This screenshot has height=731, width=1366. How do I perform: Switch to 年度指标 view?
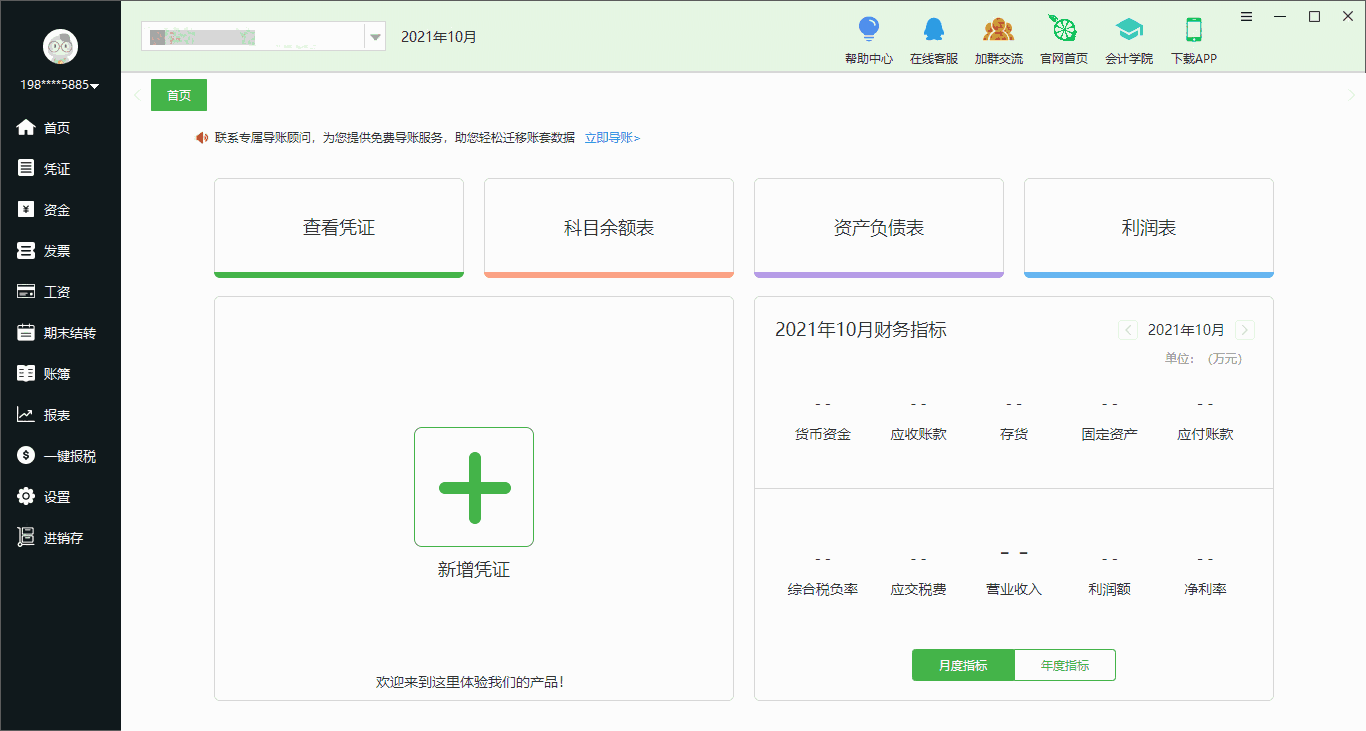coord(1064,664)
